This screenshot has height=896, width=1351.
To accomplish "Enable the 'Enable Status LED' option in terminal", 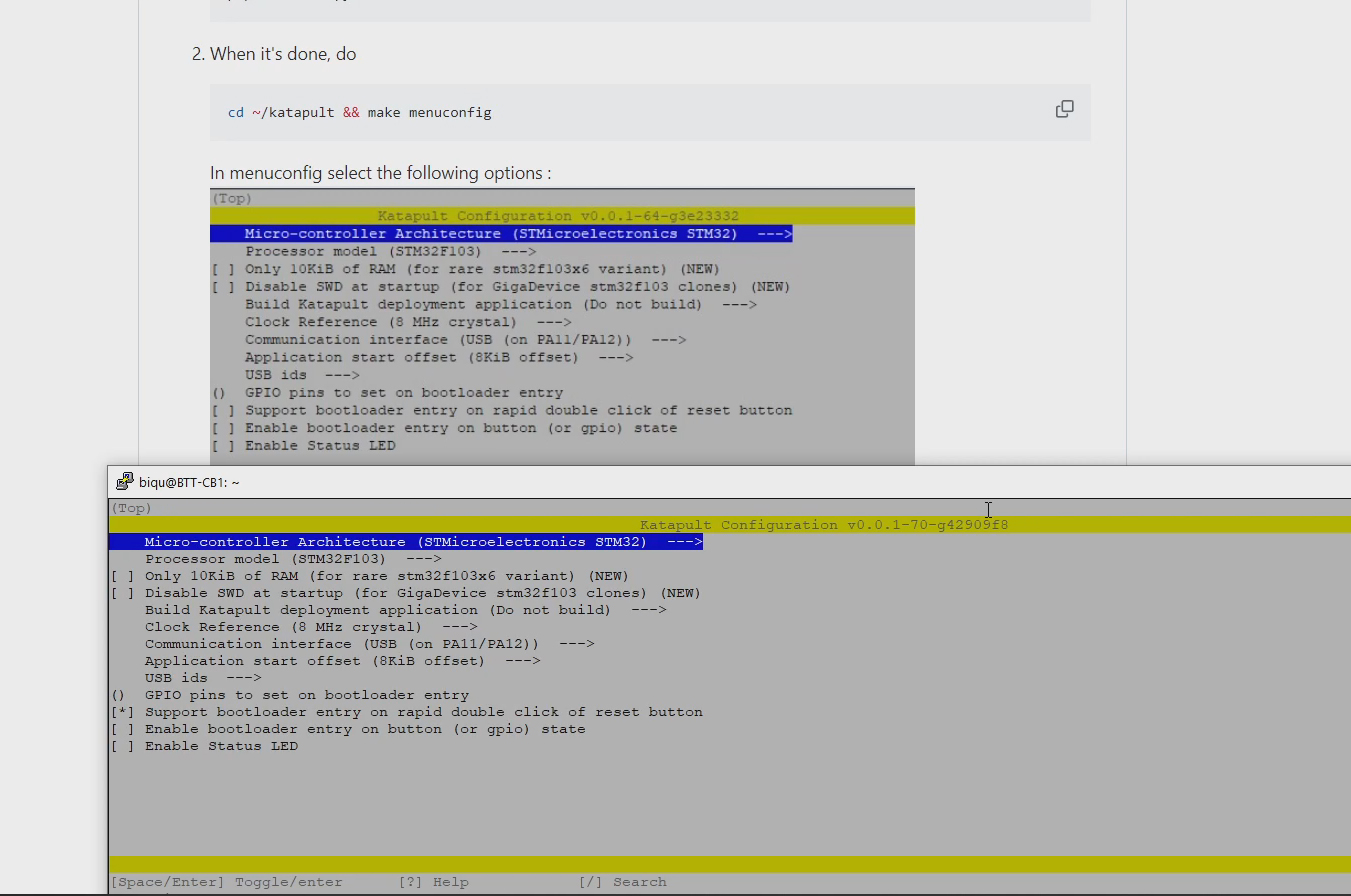I will 123,746.
